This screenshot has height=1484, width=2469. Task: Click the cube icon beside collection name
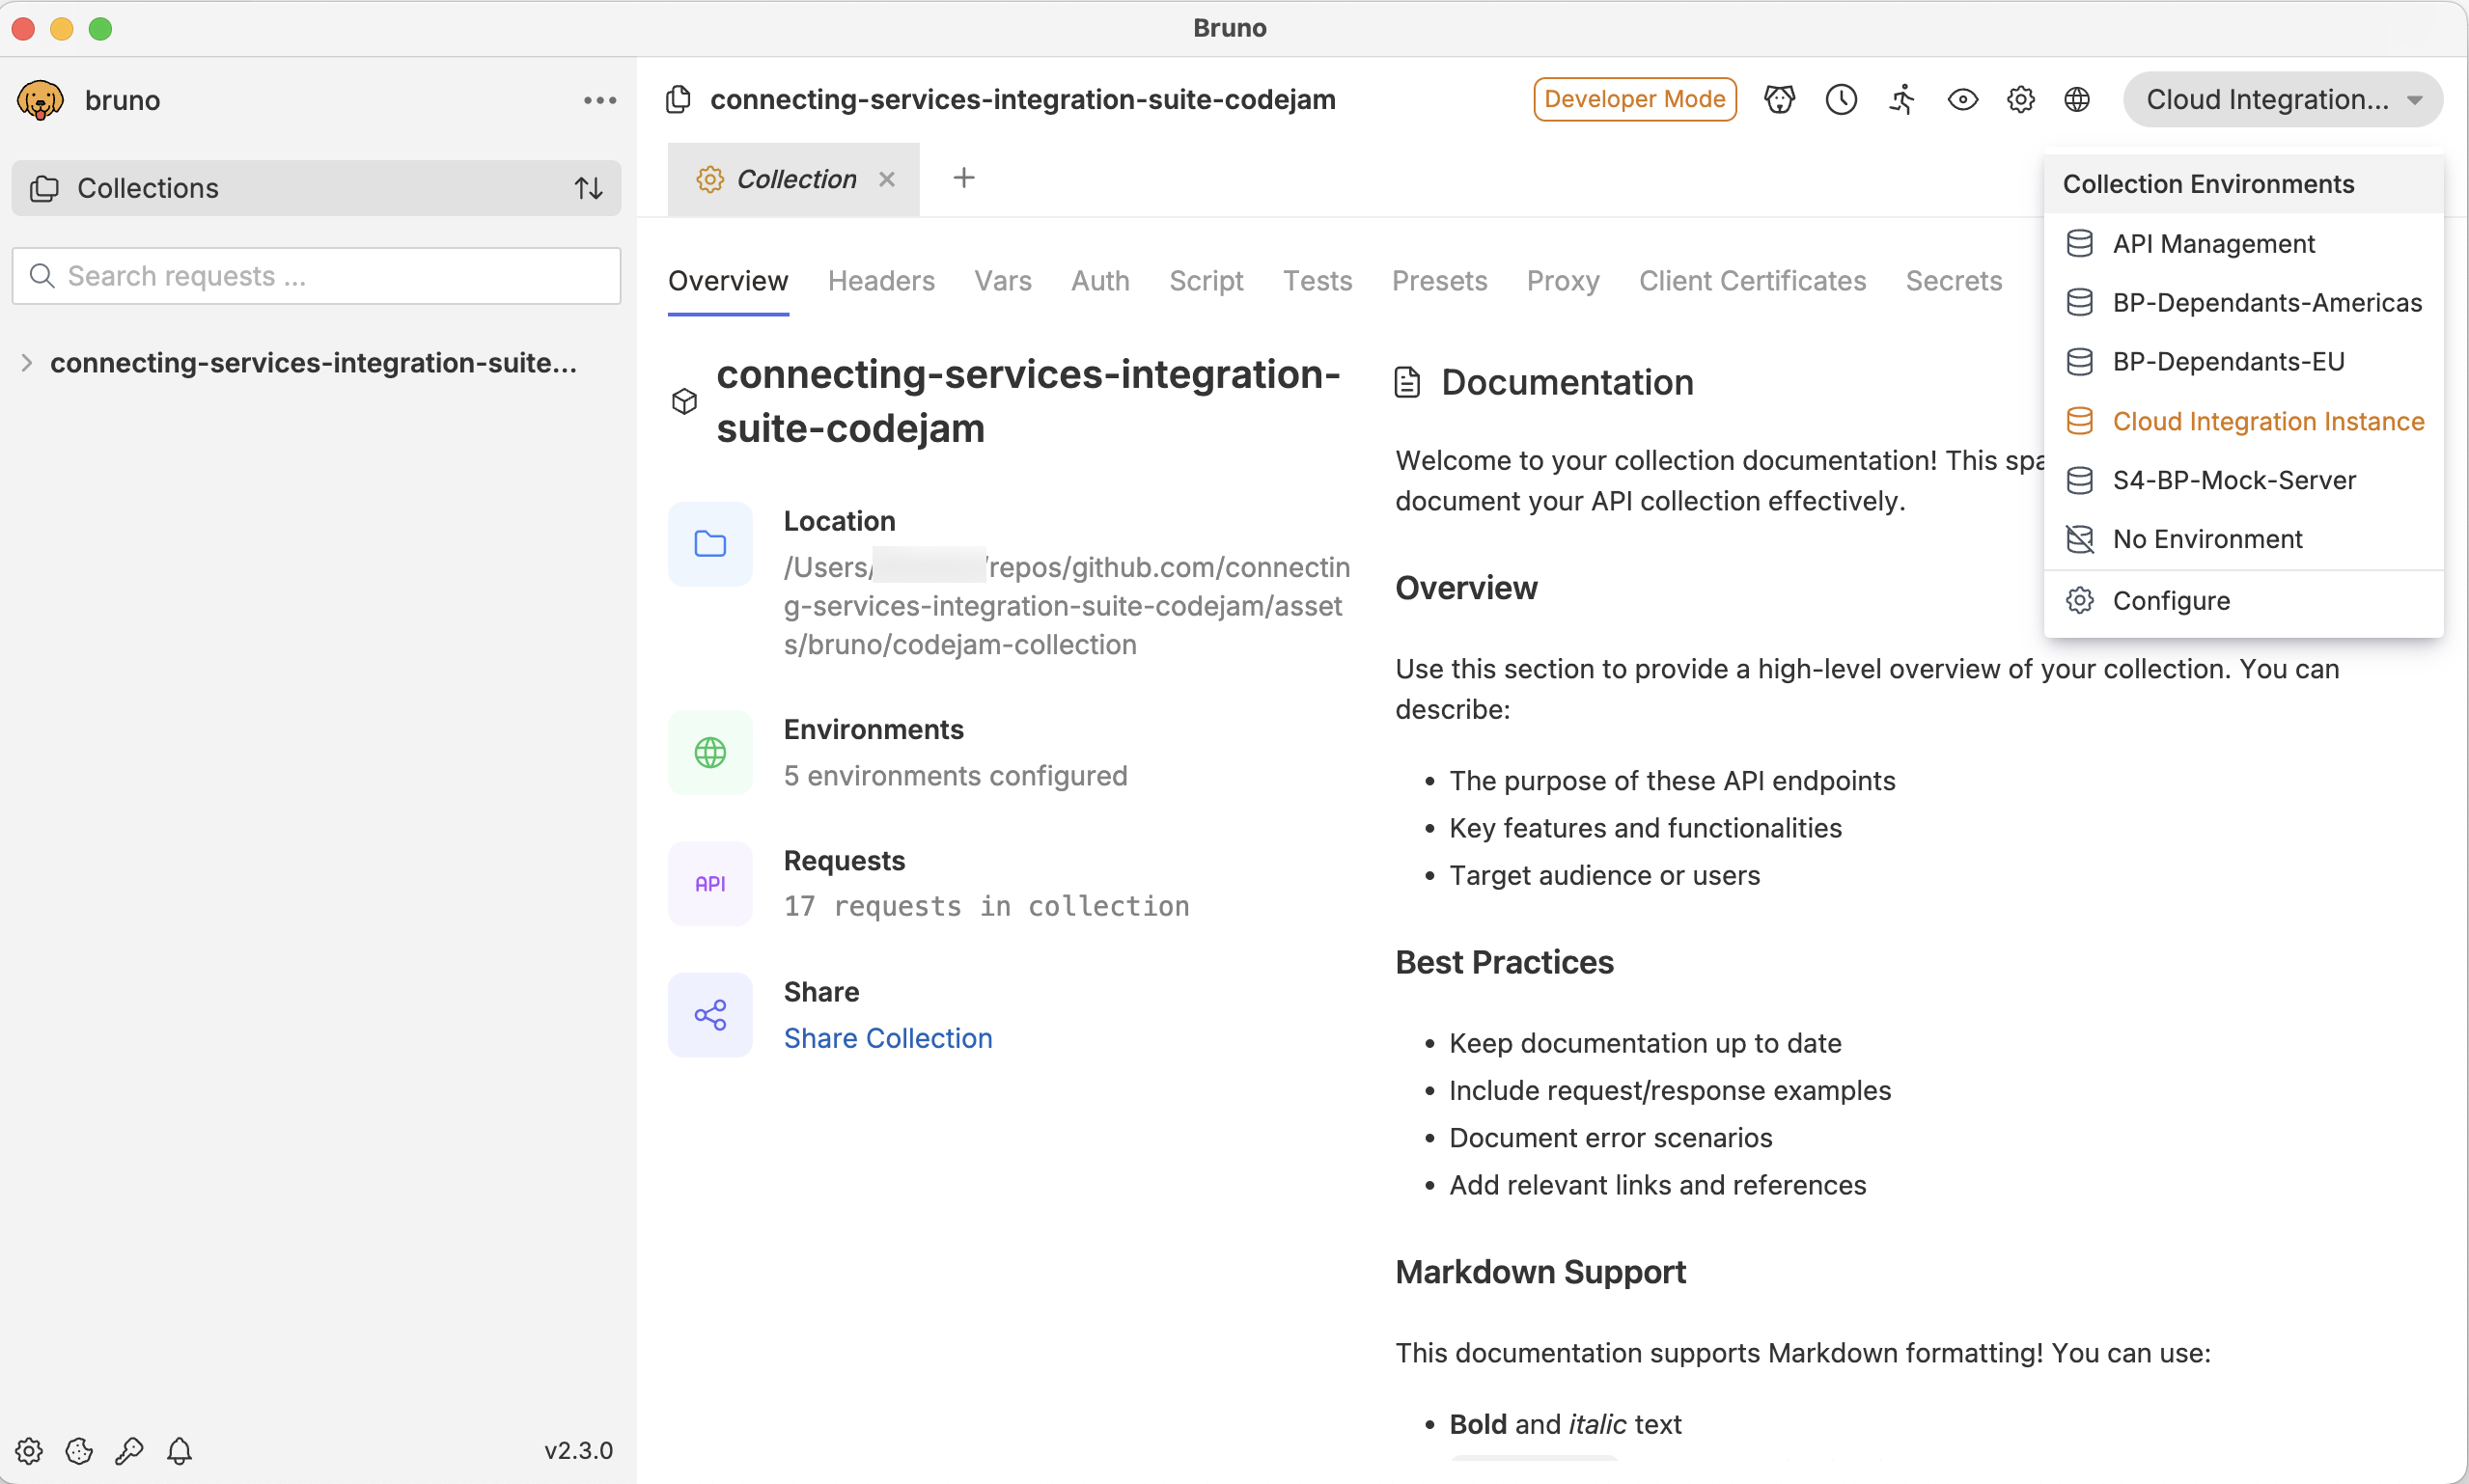[684, 401]
